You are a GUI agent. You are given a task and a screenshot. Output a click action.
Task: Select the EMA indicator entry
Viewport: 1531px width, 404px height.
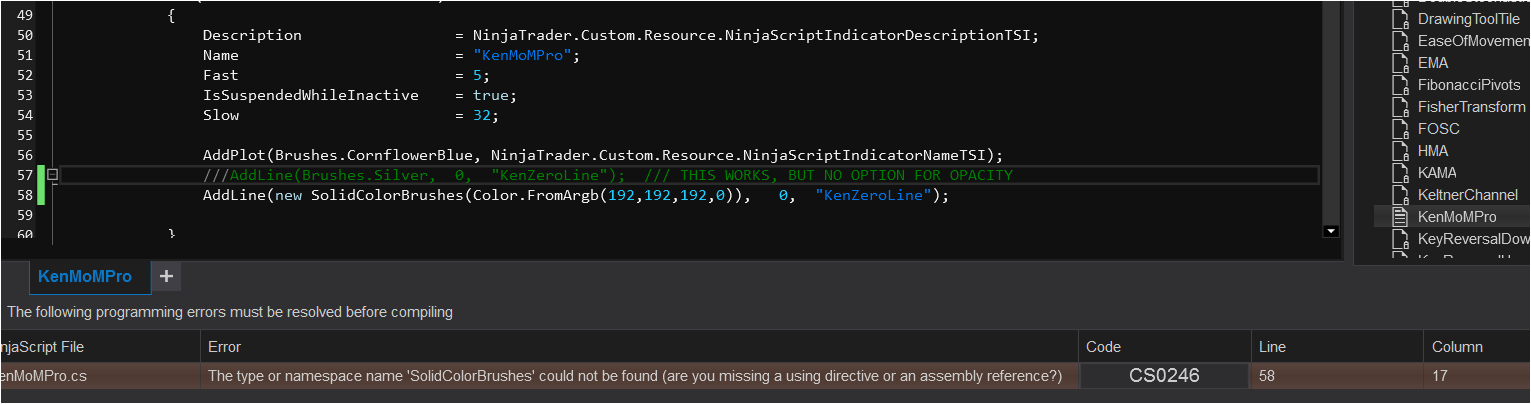(x=1433, y=63)
